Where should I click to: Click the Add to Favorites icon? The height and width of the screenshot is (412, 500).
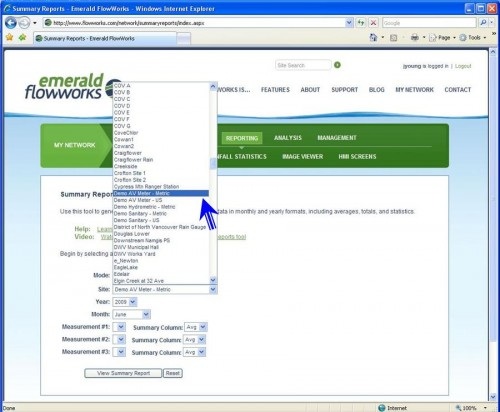[x=22, y=37]
